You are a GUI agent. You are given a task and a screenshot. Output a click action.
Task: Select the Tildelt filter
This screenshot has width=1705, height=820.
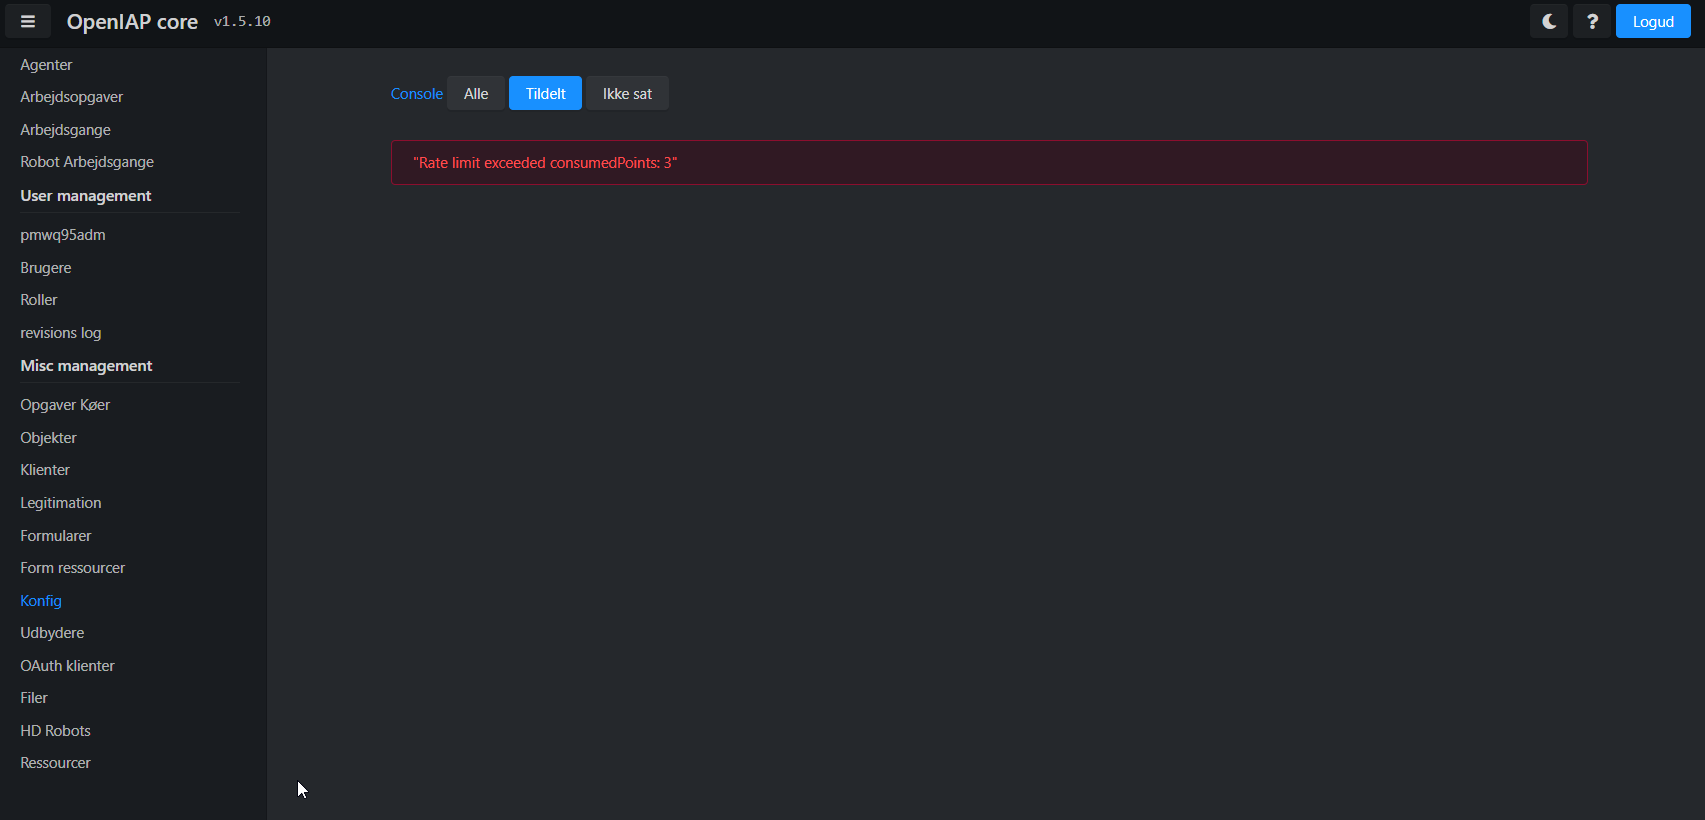(545, 94)
